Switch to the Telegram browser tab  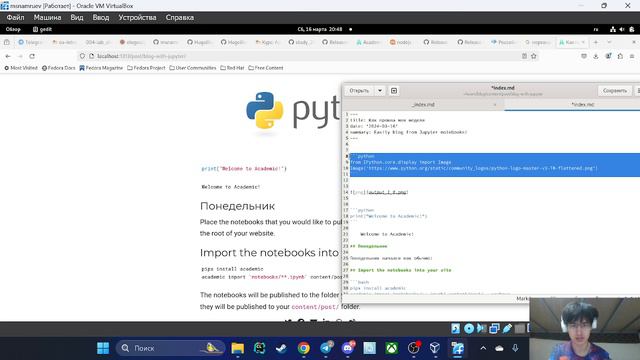click(31, 42)
